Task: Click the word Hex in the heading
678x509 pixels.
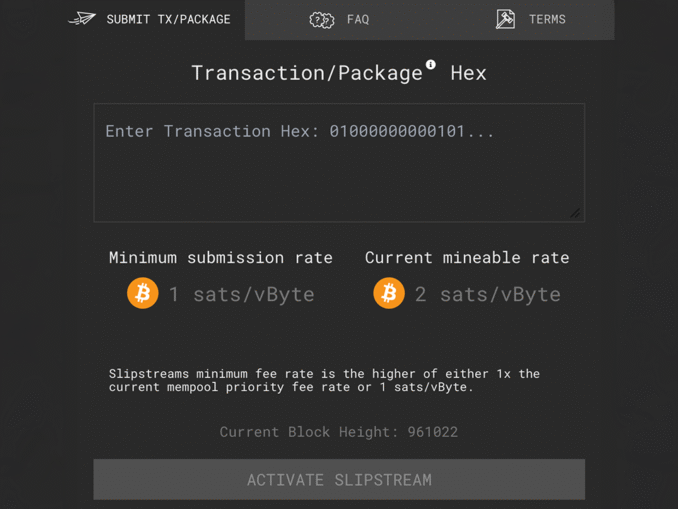Action: (x=468, y=73)
